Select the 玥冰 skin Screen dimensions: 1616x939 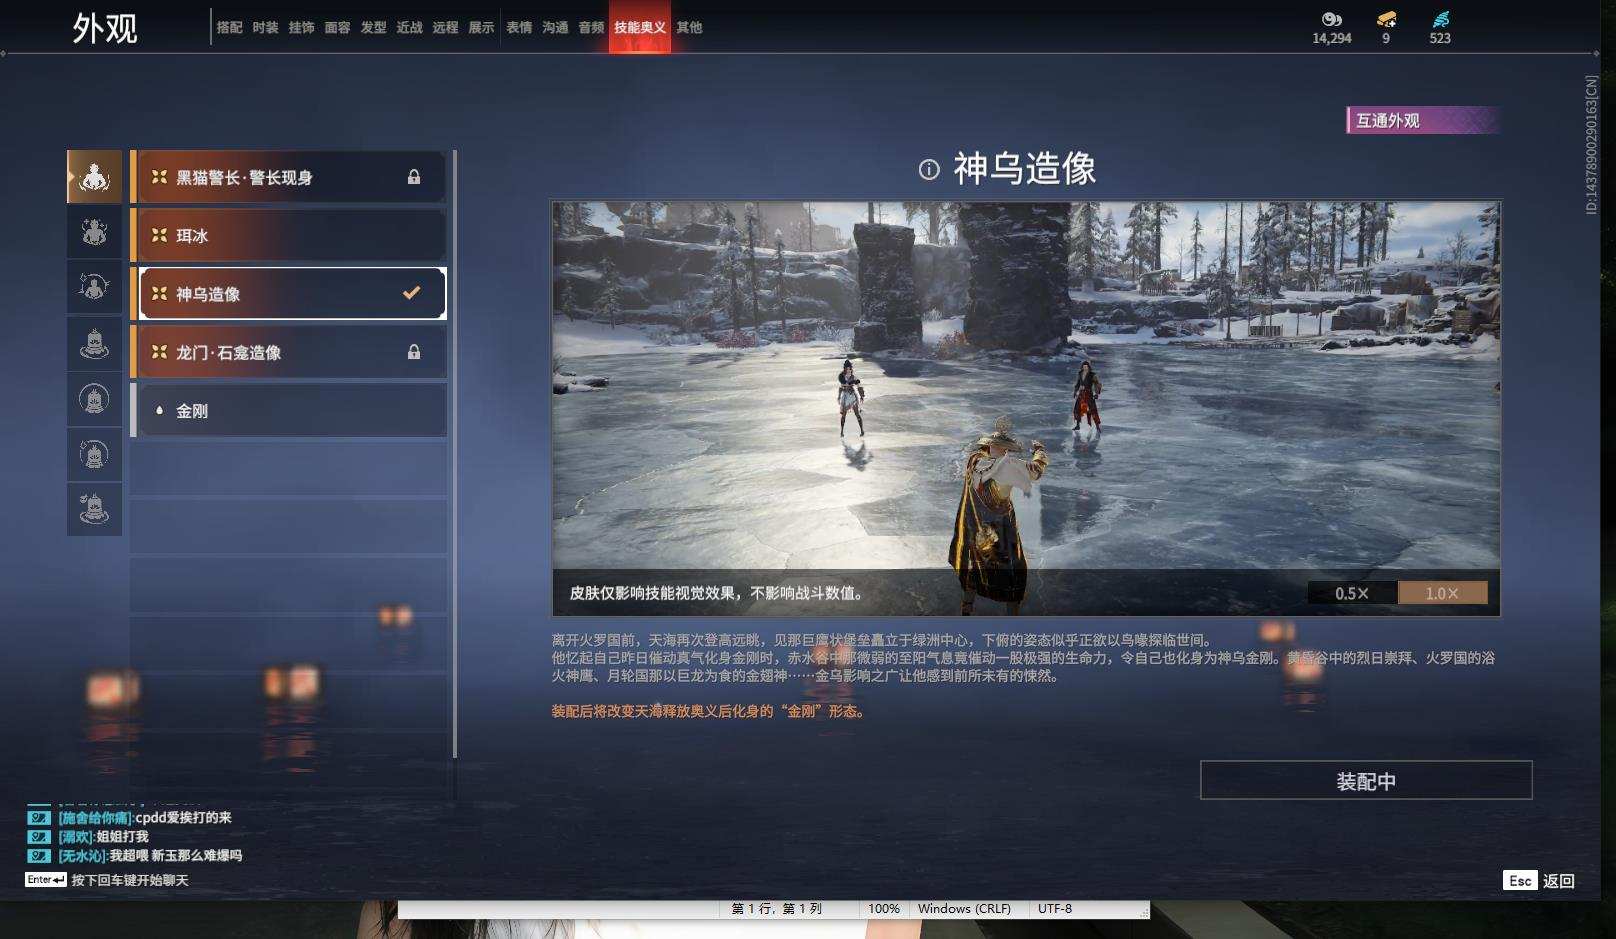click(x=289, y=235)
